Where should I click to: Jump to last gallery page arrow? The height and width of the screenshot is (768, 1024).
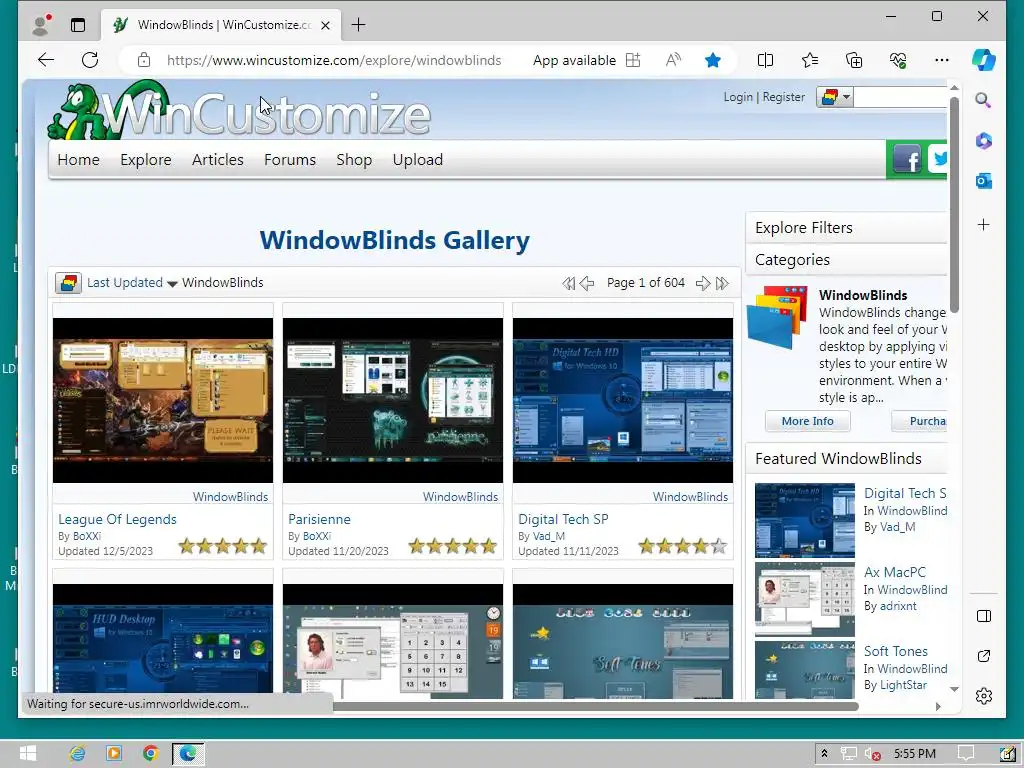(x=722, y=283)
